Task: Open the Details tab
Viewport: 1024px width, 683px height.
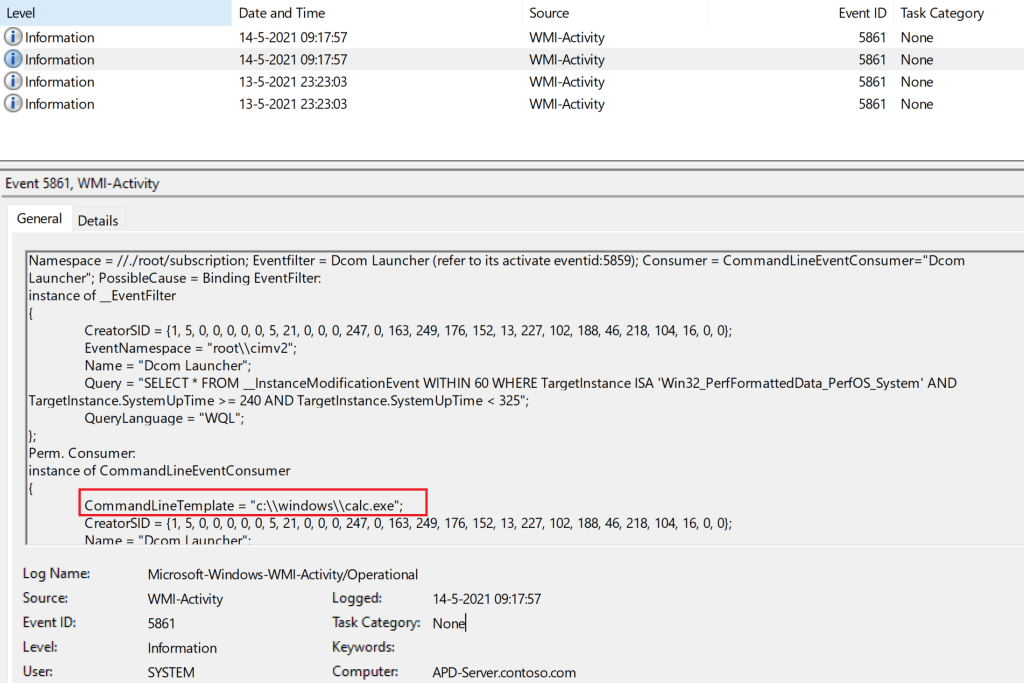Action: [x=98, y=220]
